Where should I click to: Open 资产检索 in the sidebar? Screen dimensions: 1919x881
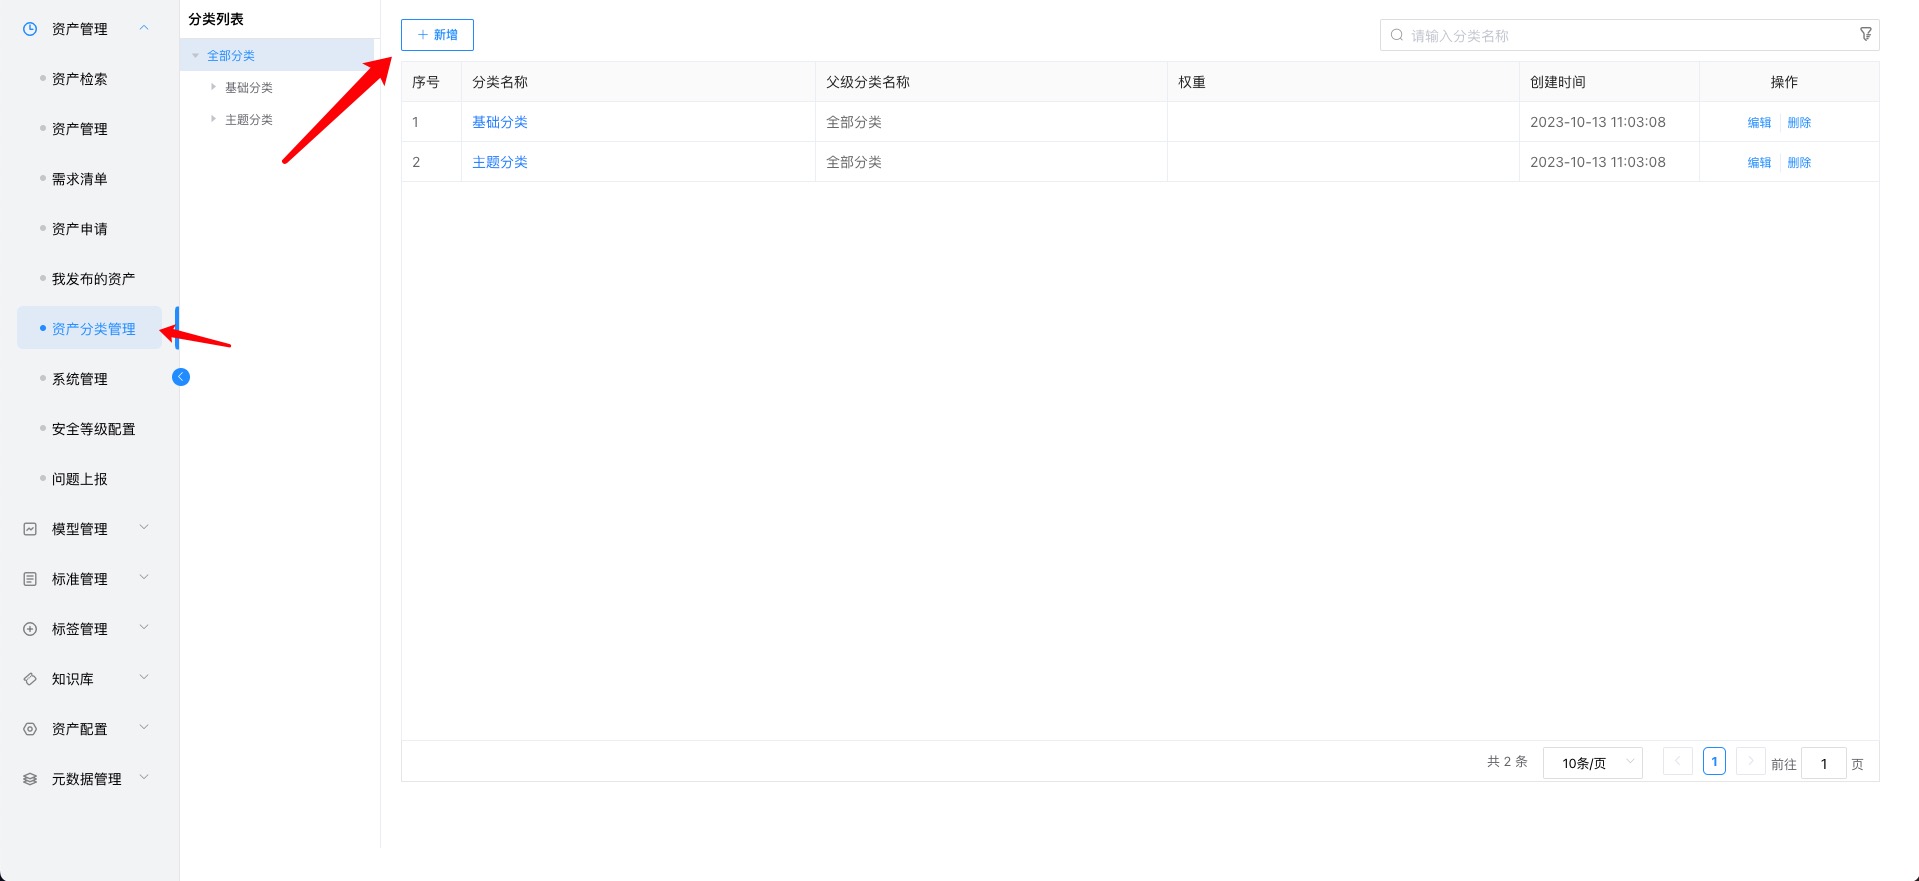[x=80, y=79]
